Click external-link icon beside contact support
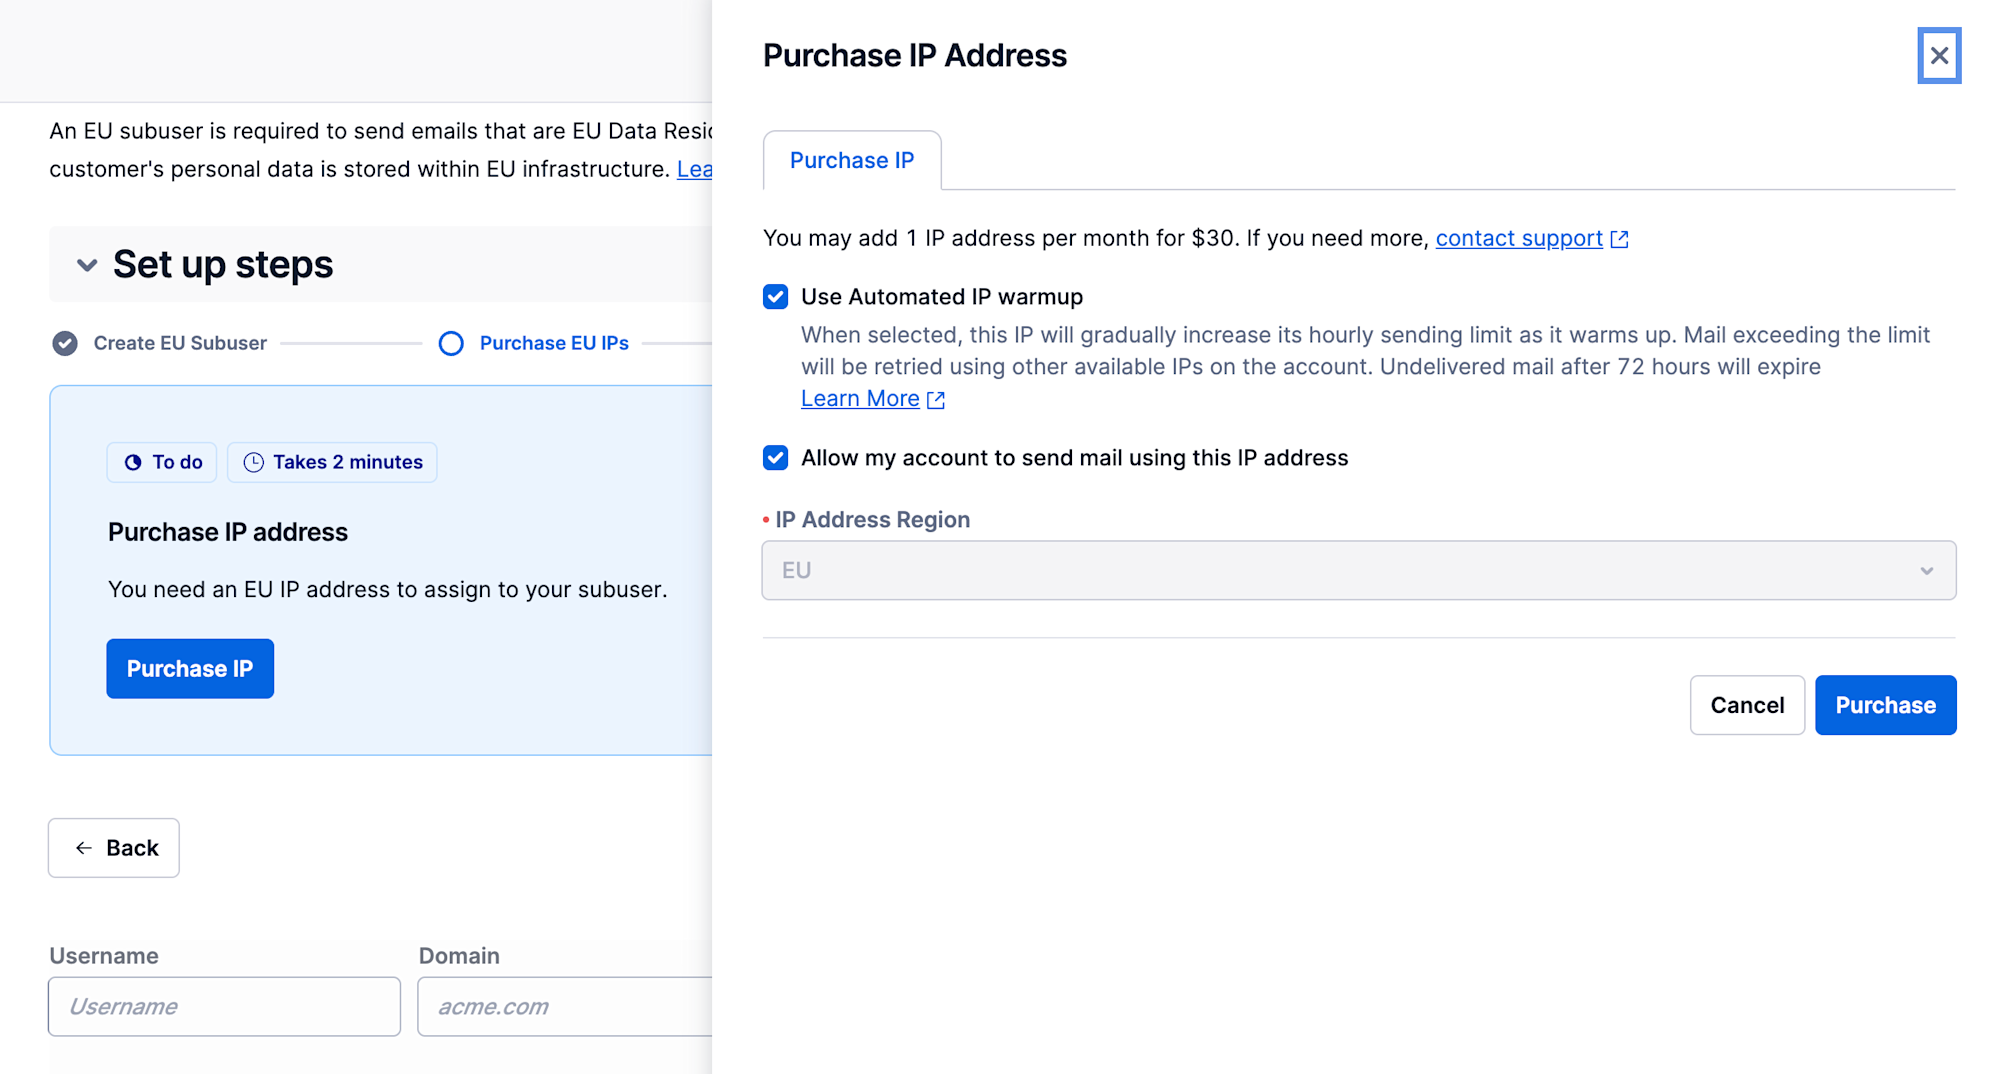 click(1619, 239)
